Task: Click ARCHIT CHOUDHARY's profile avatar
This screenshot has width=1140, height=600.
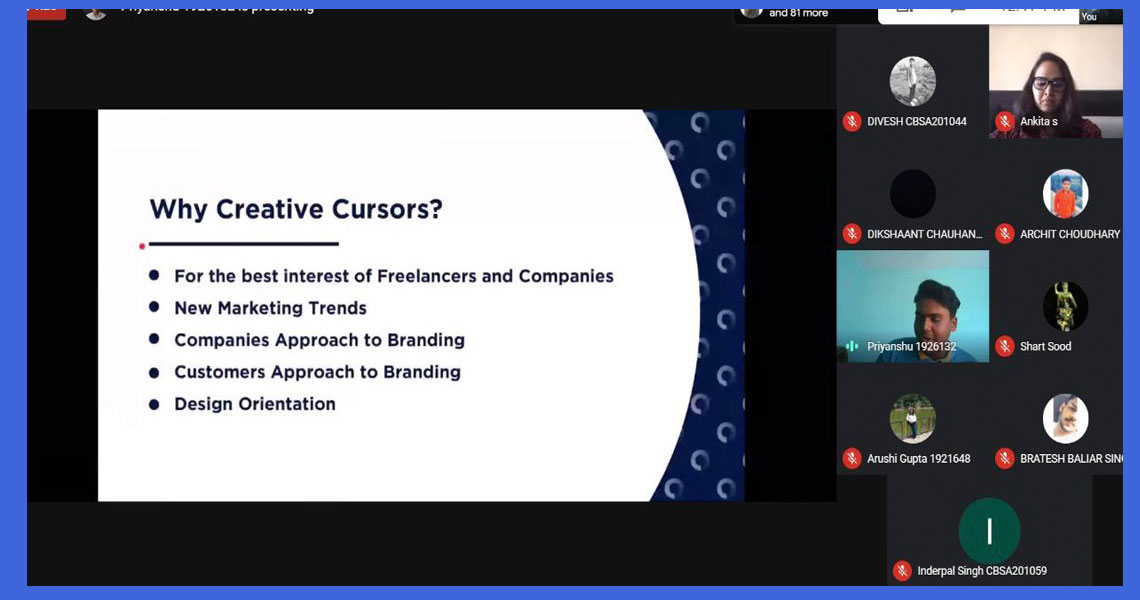Action: point(1065,194)
